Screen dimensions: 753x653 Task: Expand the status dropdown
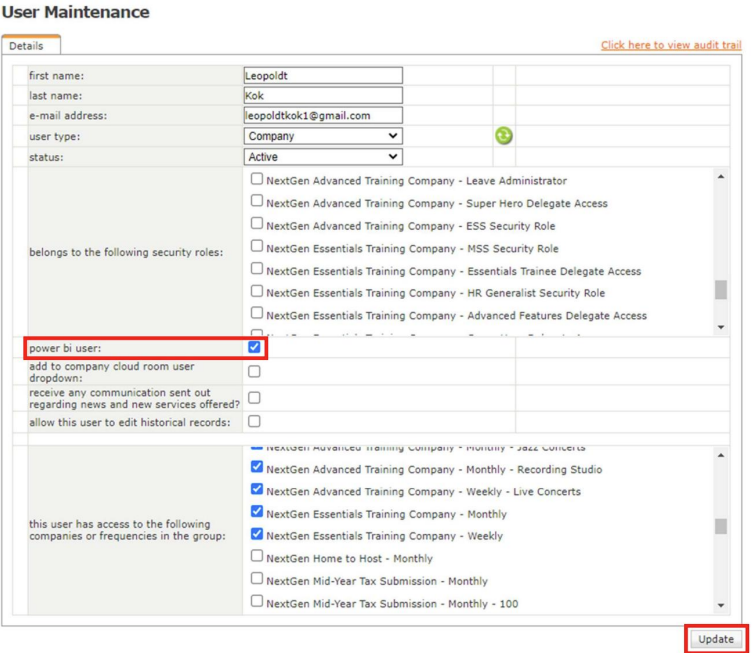coord(323,157)
